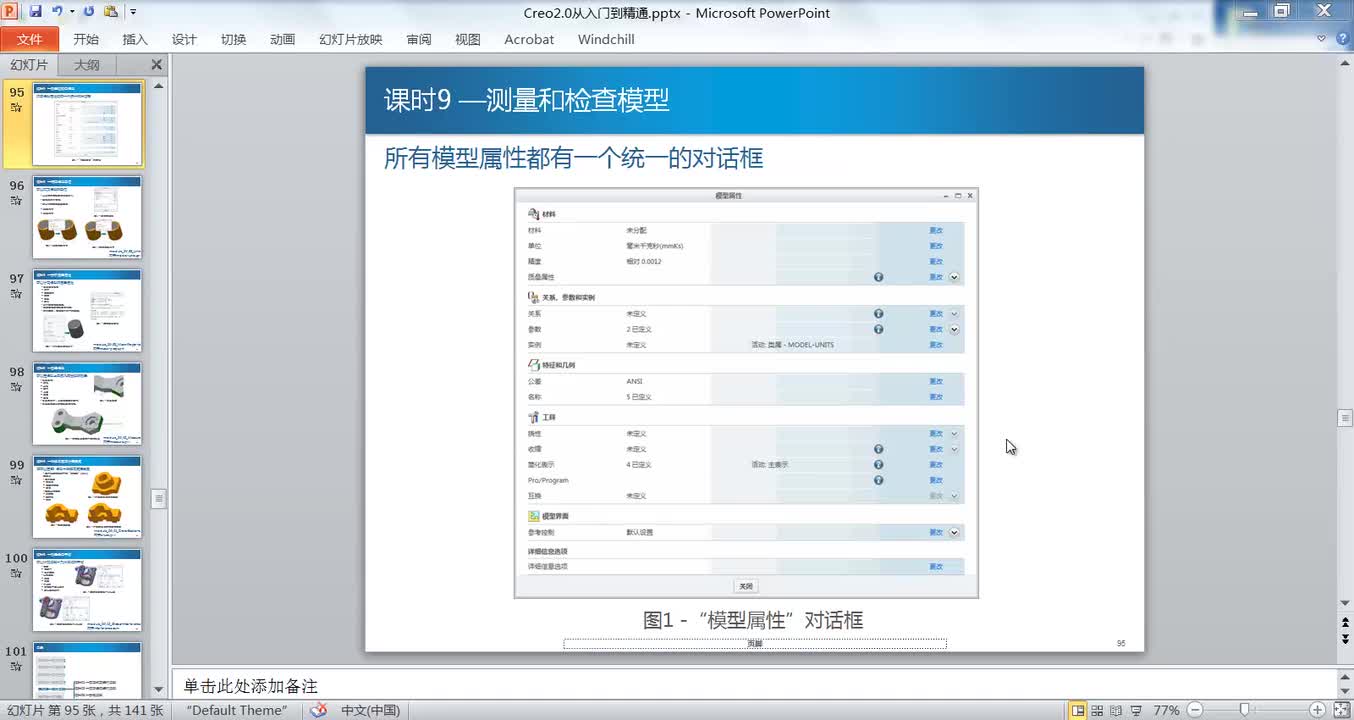Select slide 98 thumbnail
Screen dimensions: 1354x720
[88, 404]
